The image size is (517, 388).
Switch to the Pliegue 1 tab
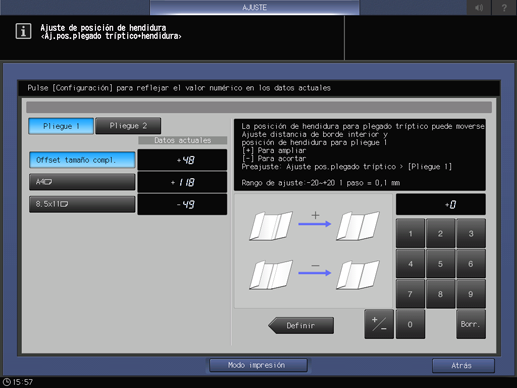pos(61,126)
